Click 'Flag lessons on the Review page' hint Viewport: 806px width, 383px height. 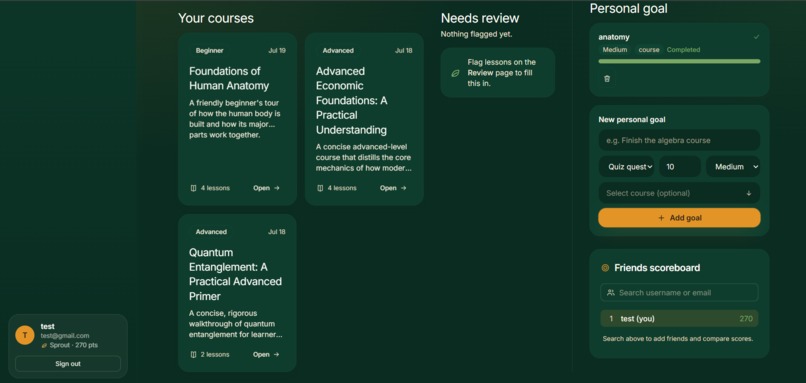pos(502,72)
